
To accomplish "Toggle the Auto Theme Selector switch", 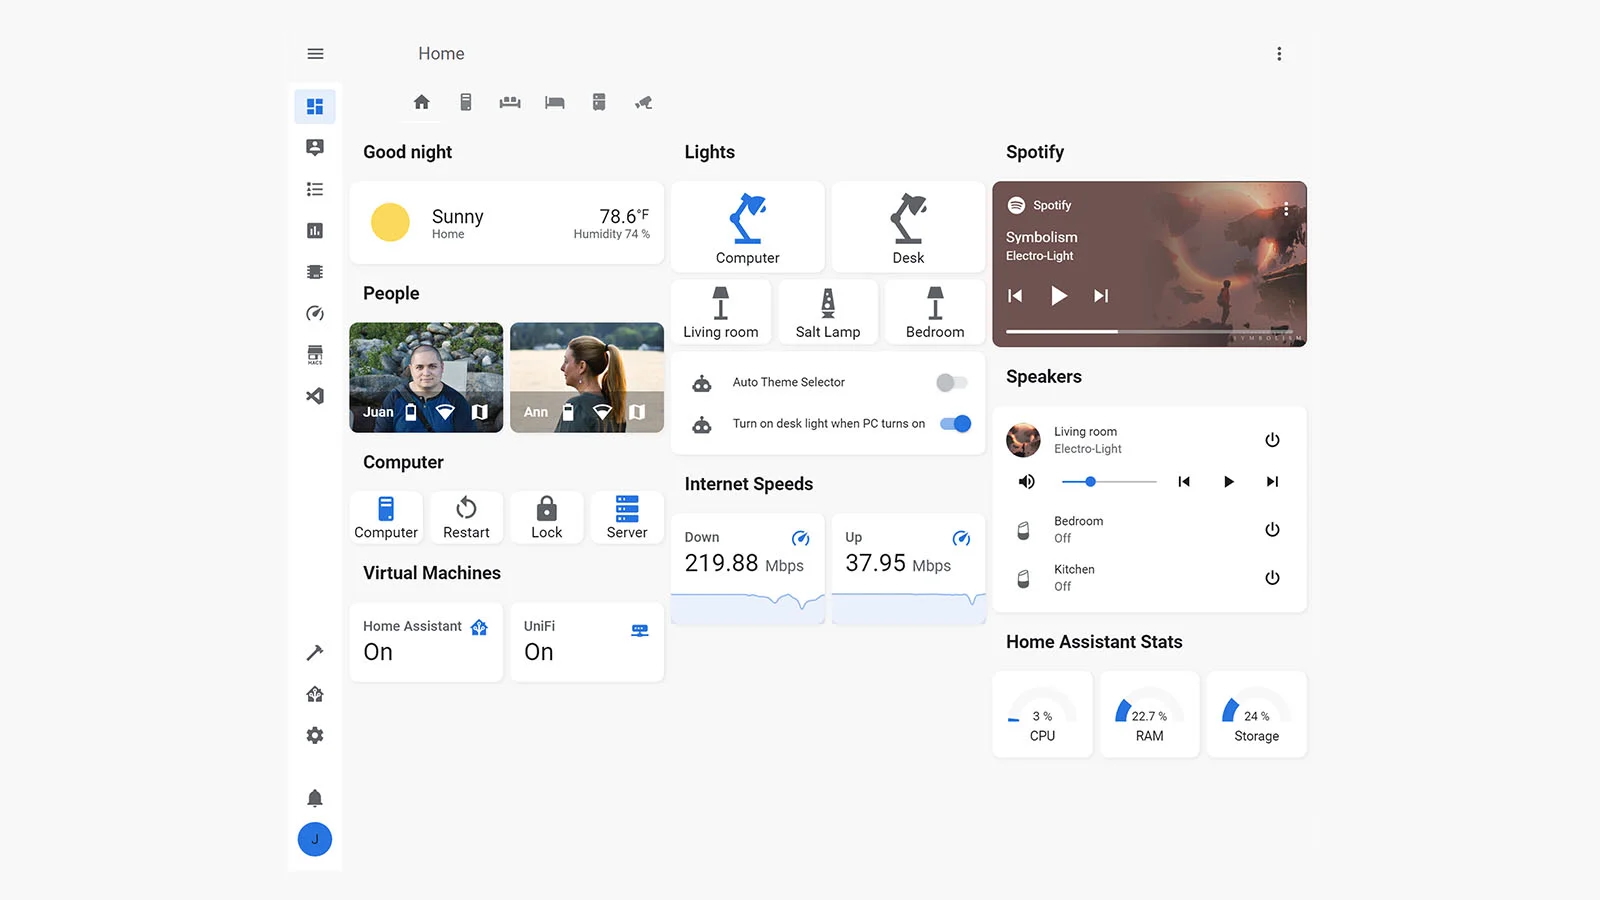I will [950, 382].
